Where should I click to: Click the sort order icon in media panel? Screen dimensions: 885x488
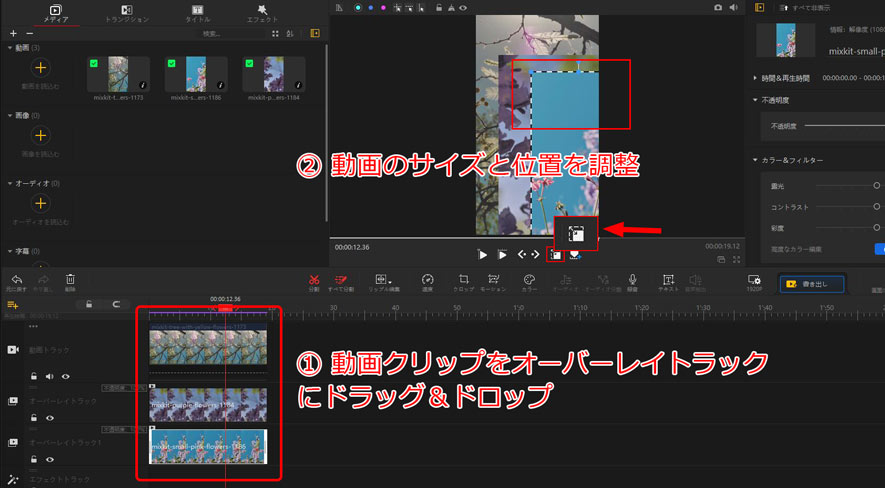(290, 33)
